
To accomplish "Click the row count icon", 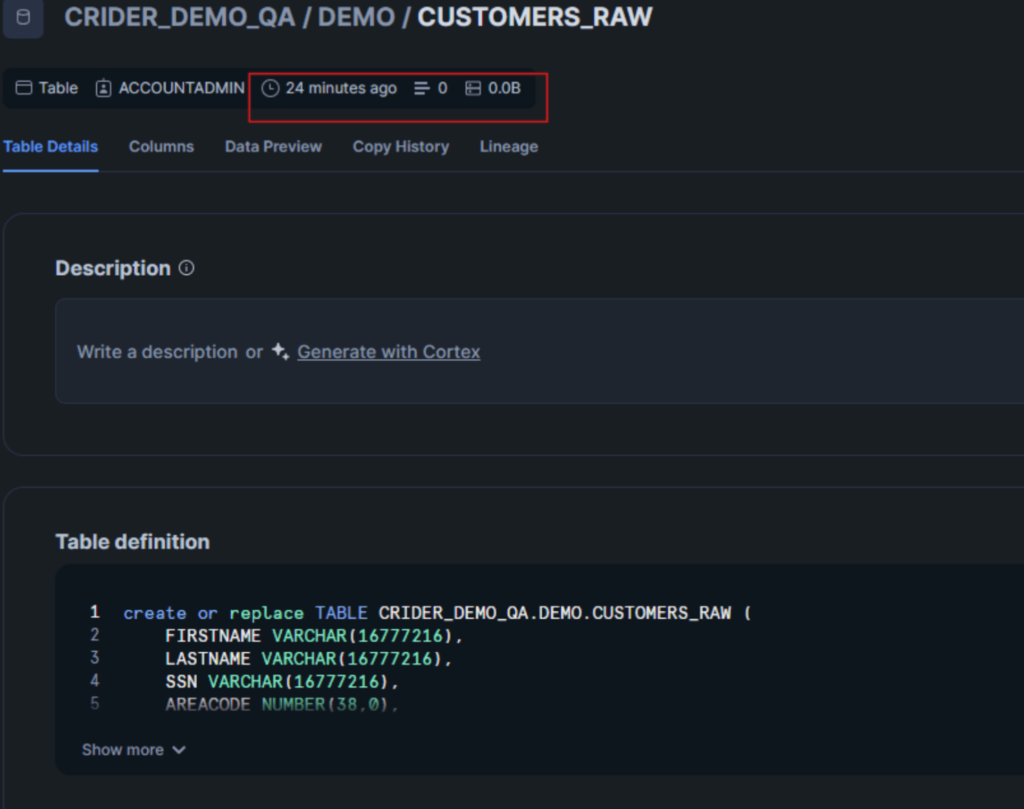I will (422, 88).
